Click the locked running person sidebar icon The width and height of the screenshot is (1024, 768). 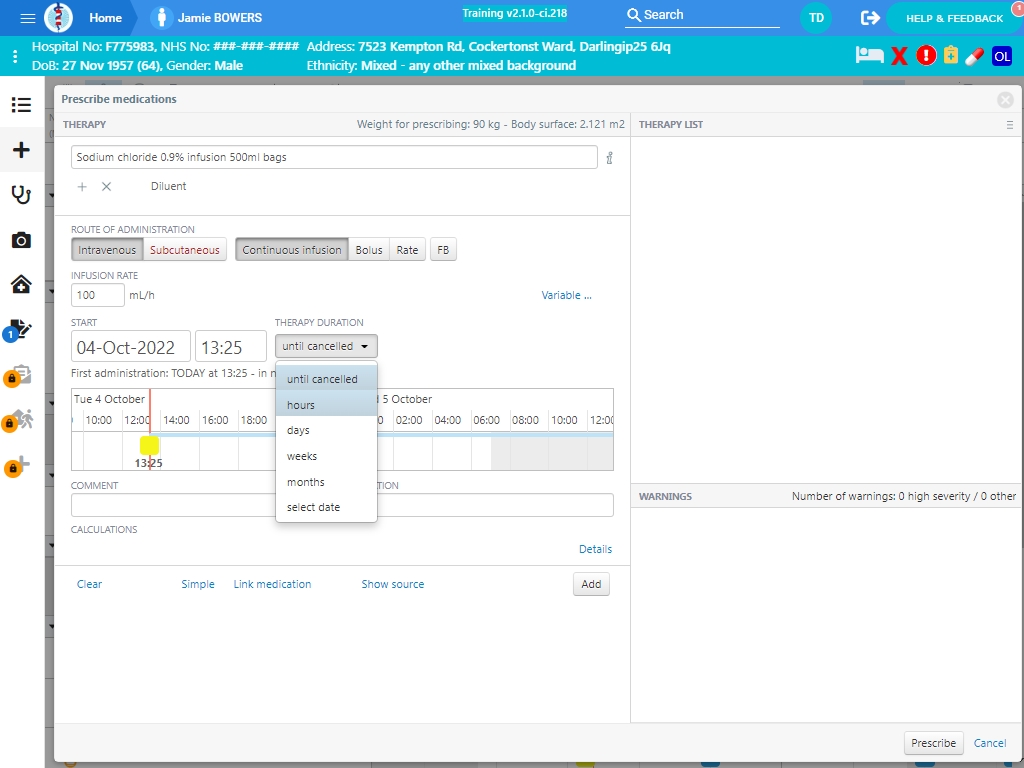pyautogui.click(x=18, y=420)
